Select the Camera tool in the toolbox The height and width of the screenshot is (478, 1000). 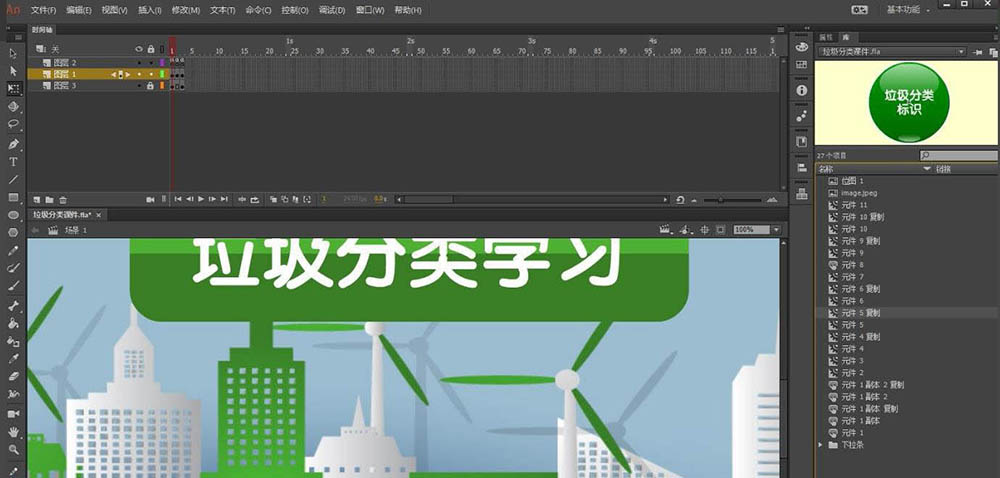[x=13, y=414]
